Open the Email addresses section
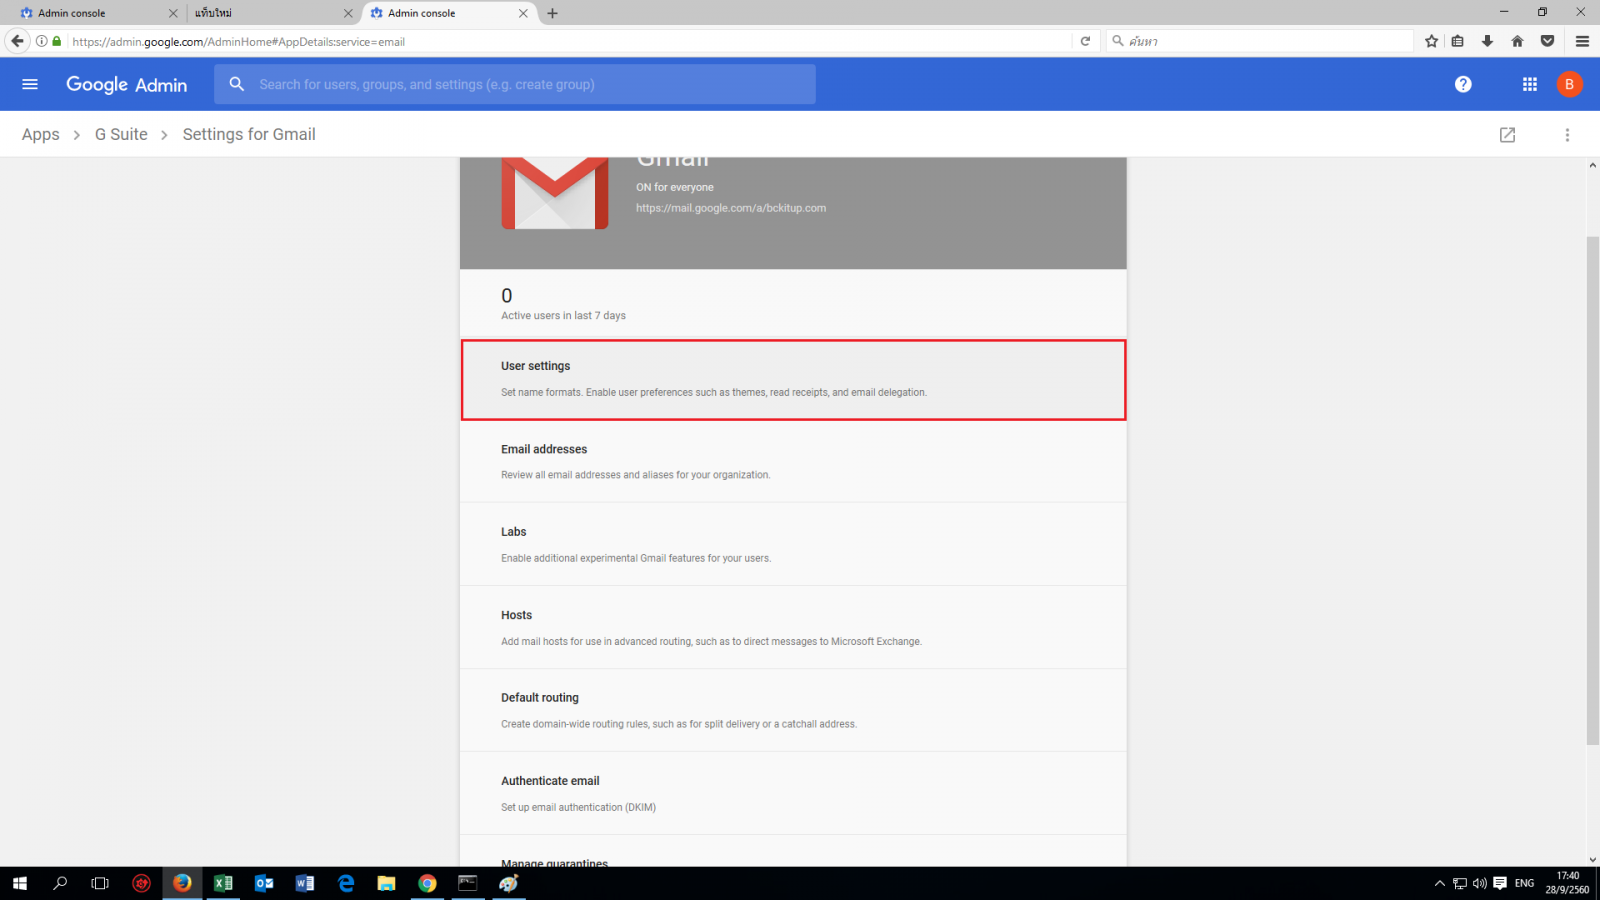The height and width of the screenshot is (900, 1600). click(793, 461)
